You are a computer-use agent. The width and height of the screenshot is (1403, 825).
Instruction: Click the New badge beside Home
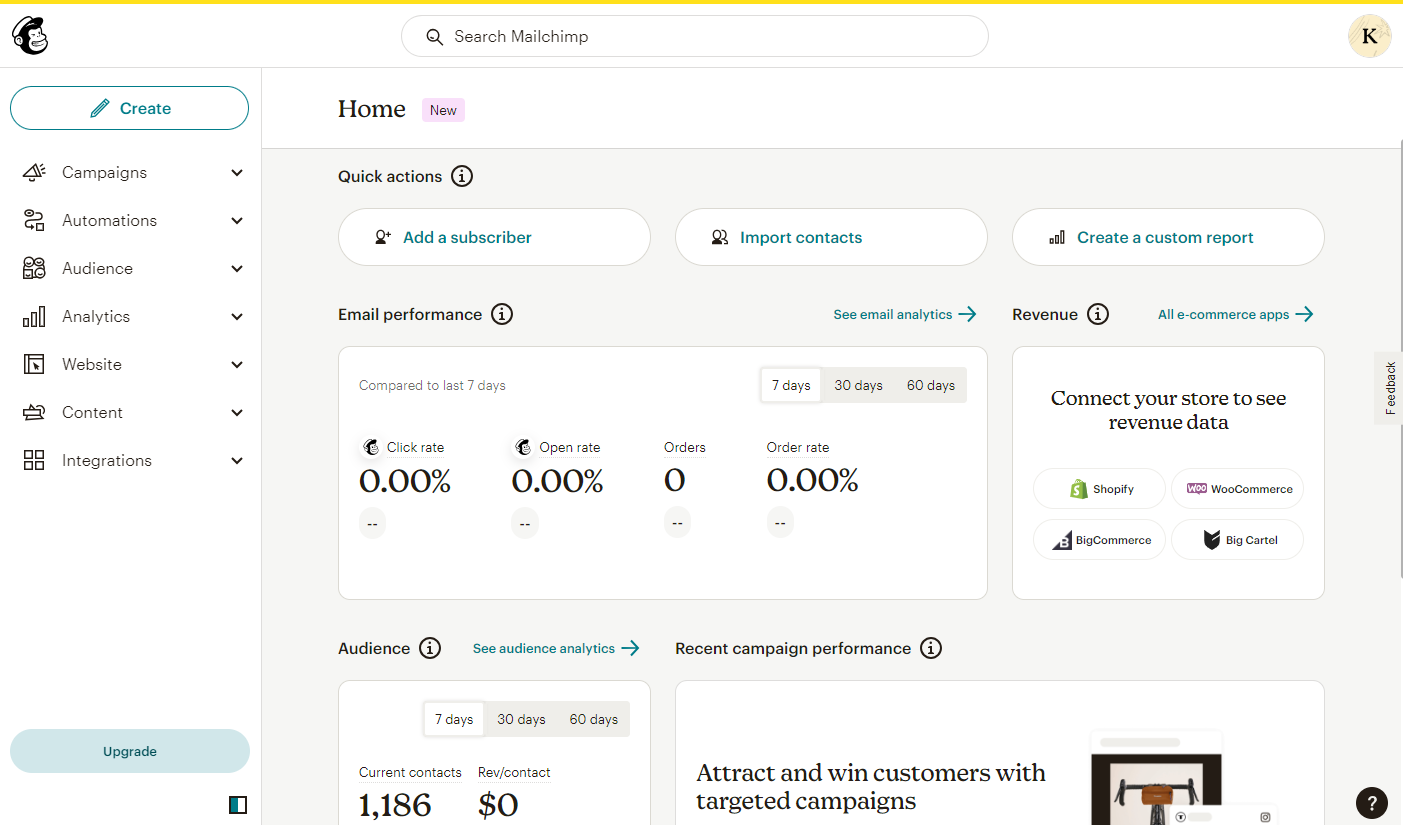pos(443,110)
